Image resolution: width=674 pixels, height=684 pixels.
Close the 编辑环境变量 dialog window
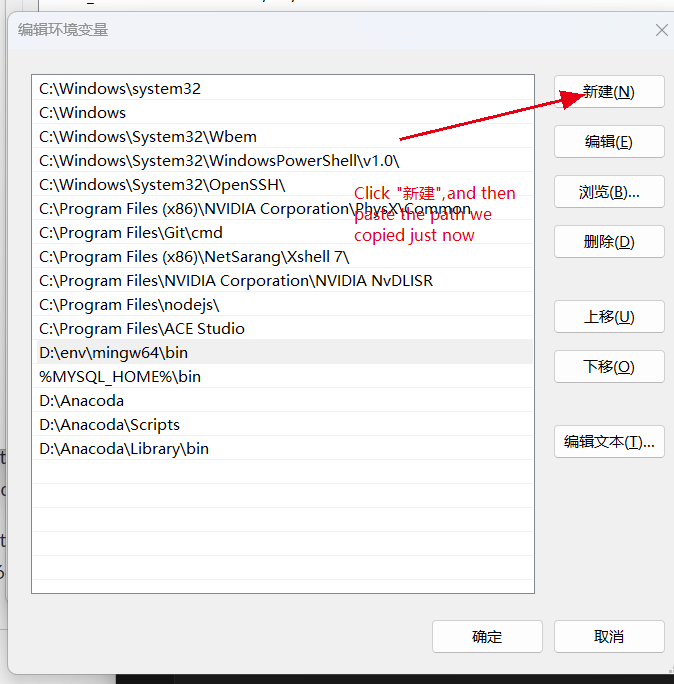coord(661,30)
